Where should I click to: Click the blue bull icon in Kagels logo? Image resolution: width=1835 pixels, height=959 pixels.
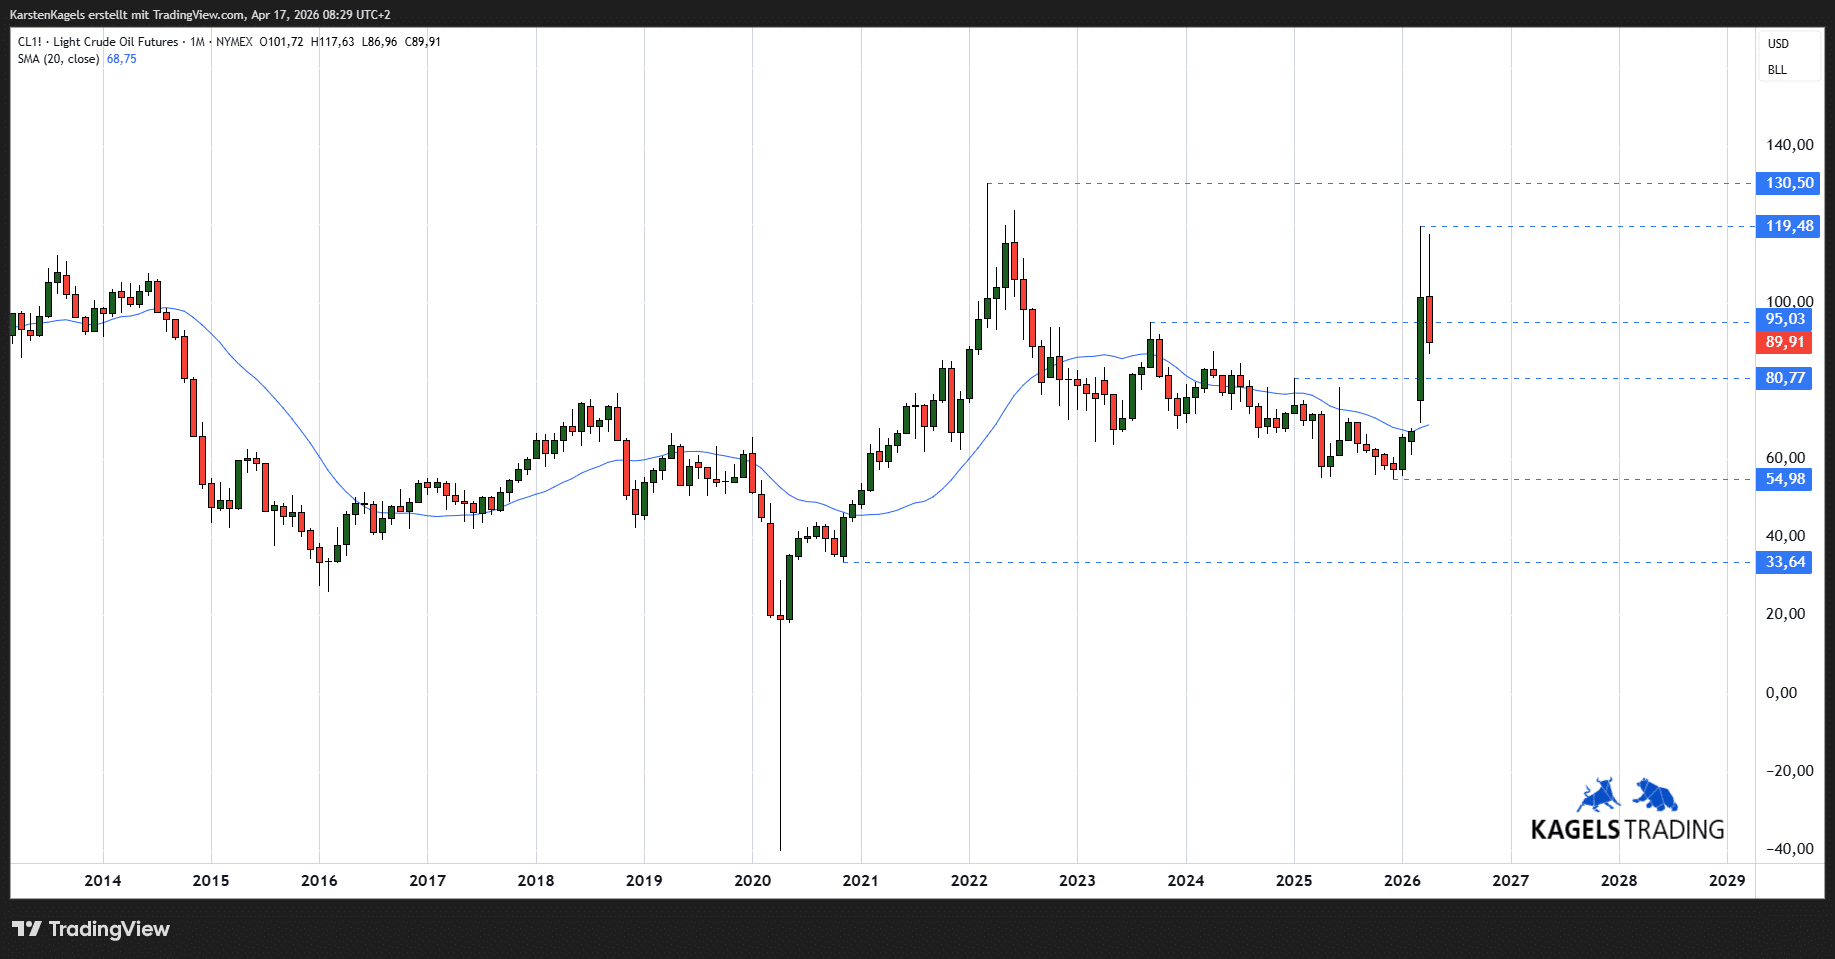pyautogui.click(x=1599, y=795)
